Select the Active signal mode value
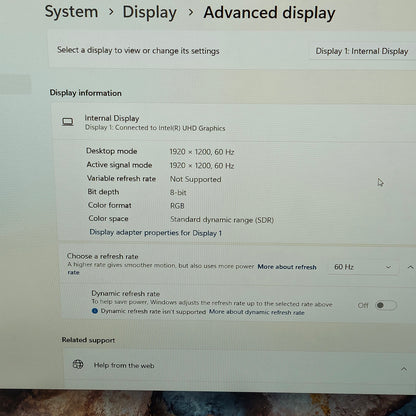416x416 pixels. [202, 166]
